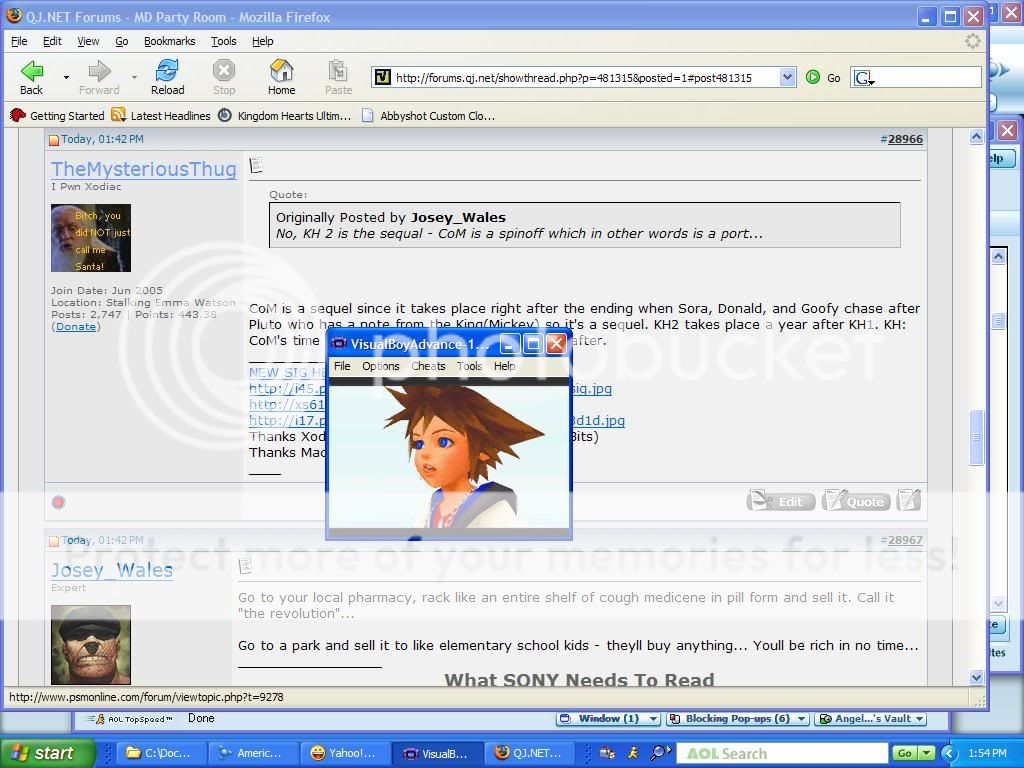Open Yahoo Messenger from the taskbar
Viewport: 1024px width, 768px height.
pos(341,753)
